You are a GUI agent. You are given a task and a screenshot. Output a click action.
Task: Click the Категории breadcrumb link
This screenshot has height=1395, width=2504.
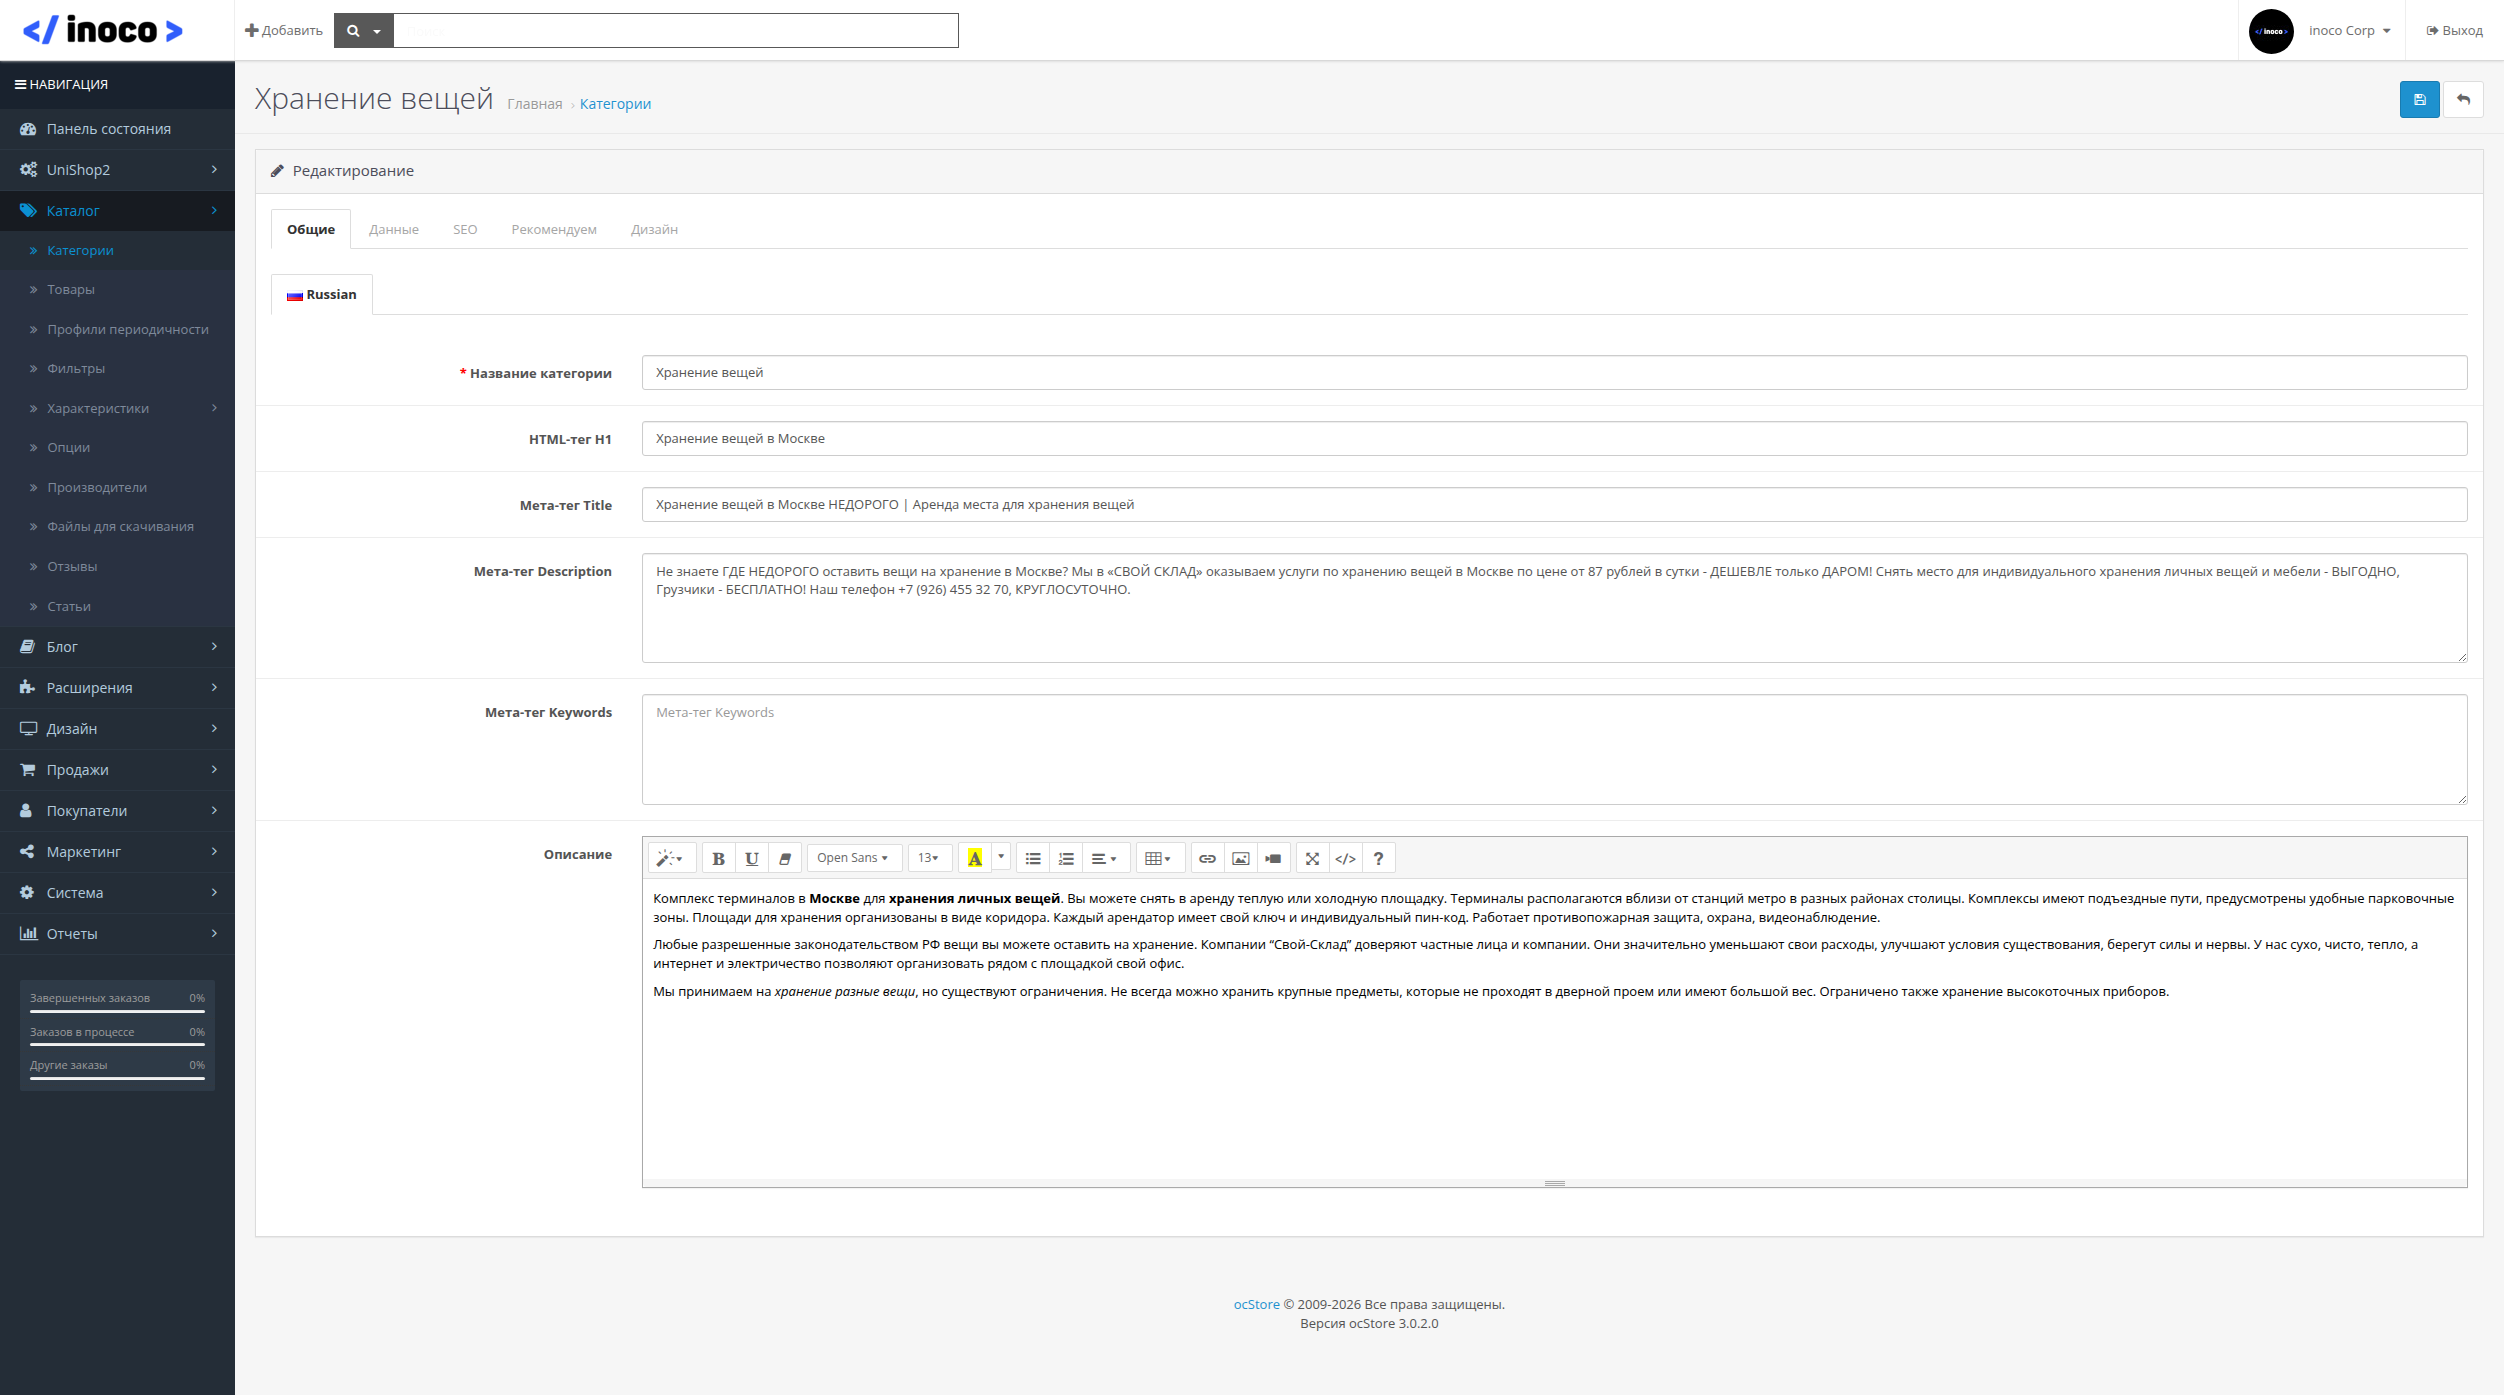615,104
